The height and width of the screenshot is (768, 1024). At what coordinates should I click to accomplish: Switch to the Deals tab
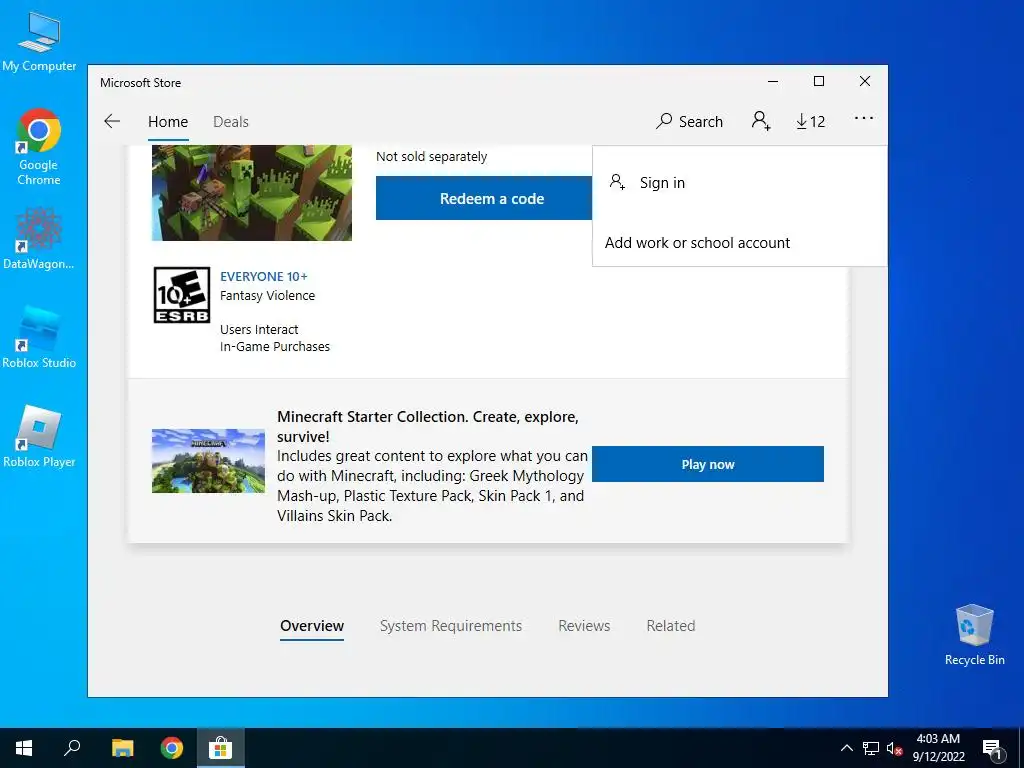click(x=231, y=121)
